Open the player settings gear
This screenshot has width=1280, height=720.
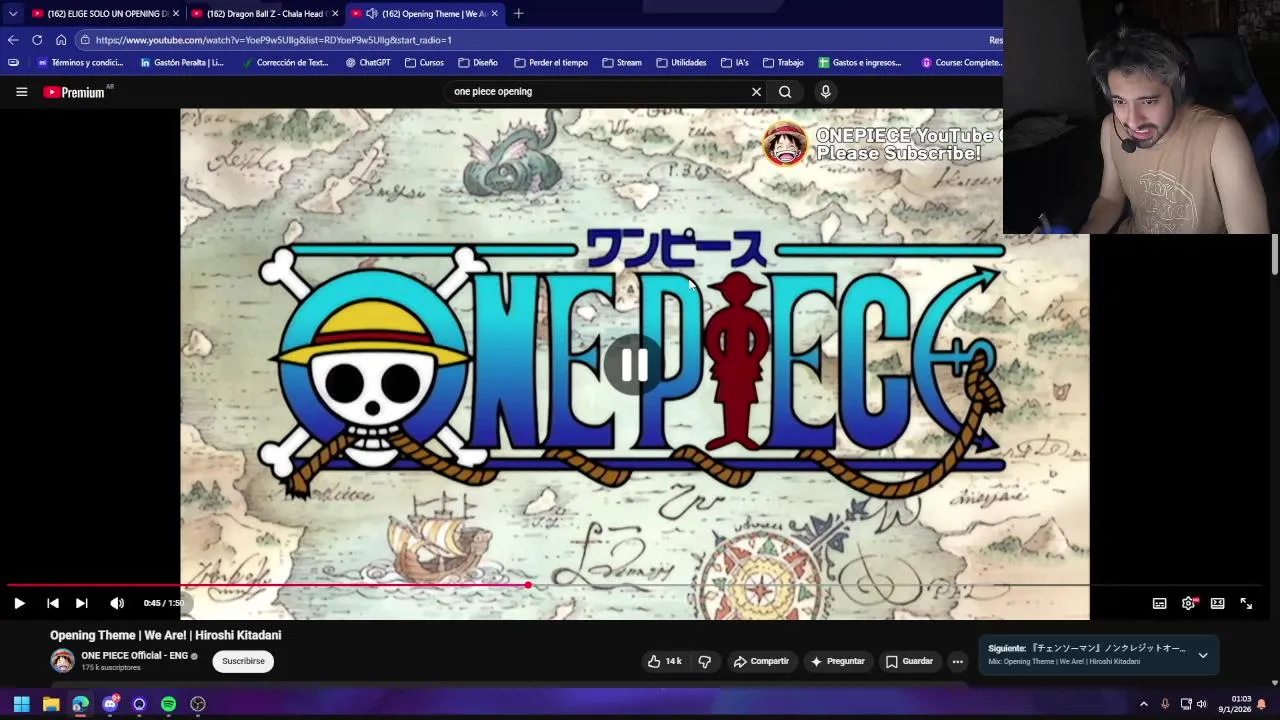[1189, 603]
